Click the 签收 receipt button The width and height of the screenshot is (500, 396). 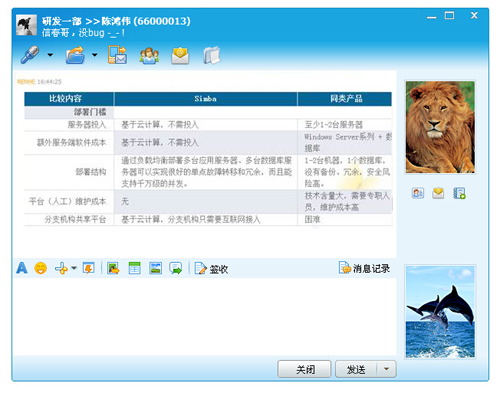coord(211,268)
